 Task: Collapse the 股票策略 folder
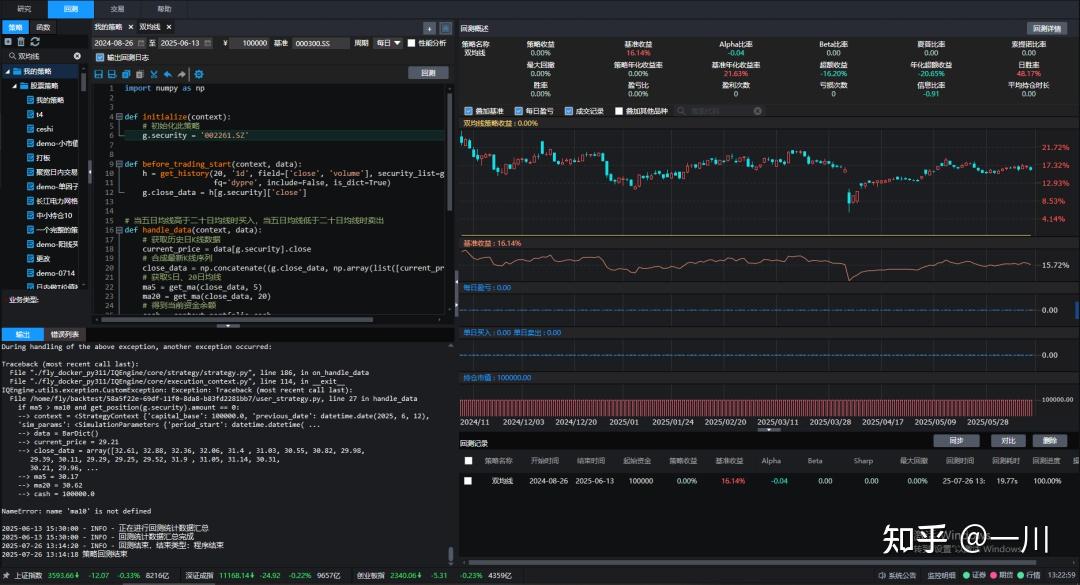click(x=15, y=86)
